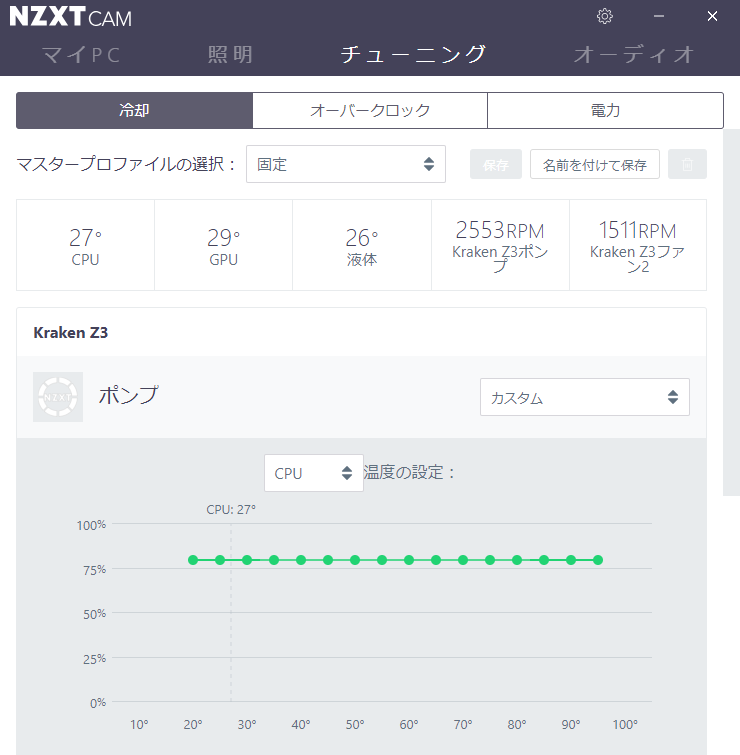Click the vertical scrollbar on the right
Screen dimensions: 740x755
pyautogui.click(x=731, y=312)
